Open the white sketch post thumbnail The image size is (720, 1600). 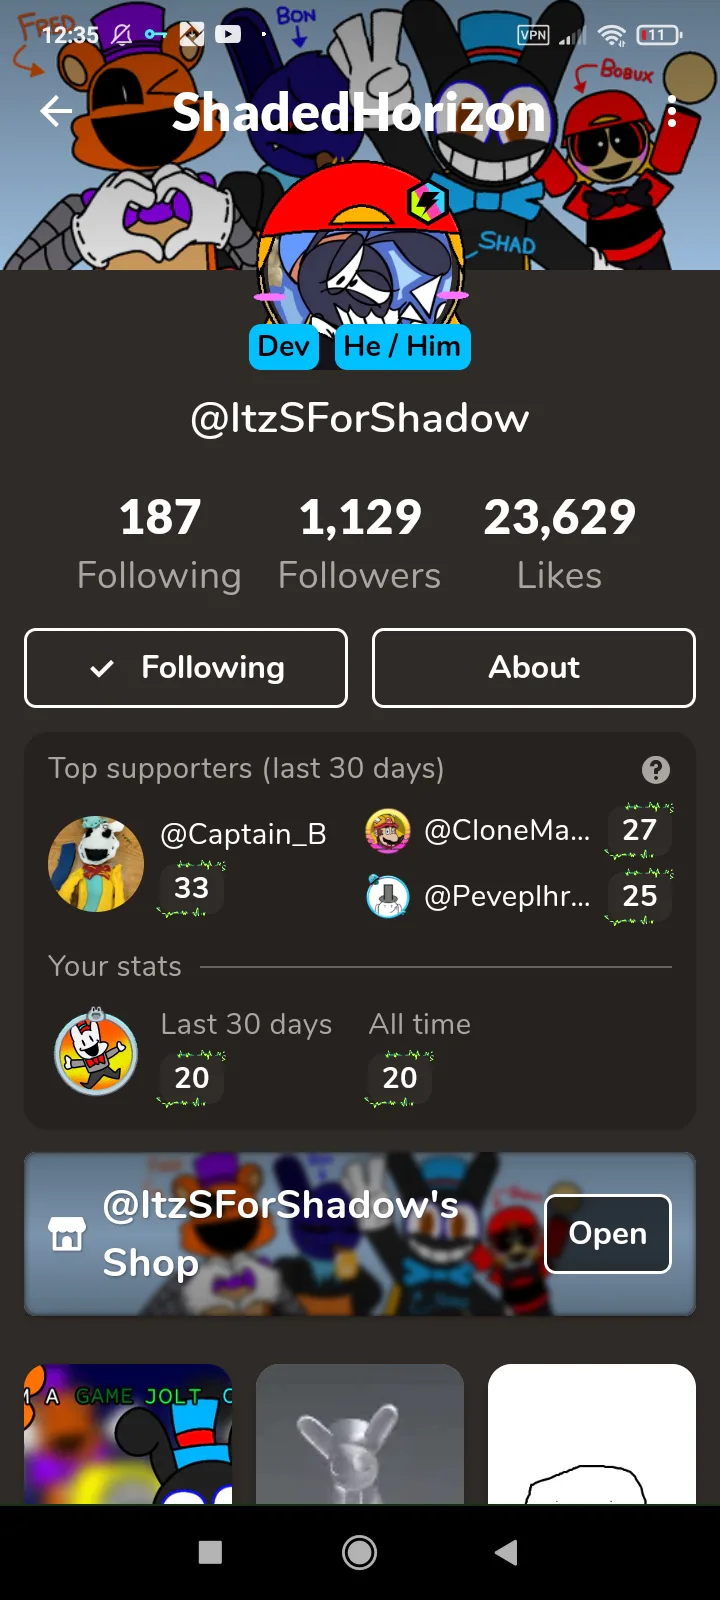592,1434
